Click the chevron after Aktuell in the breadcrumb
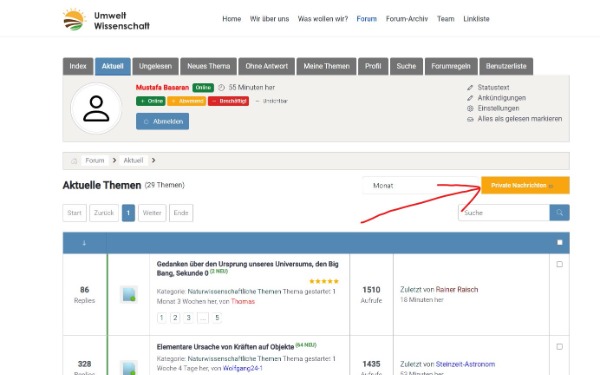 (x=153, y=160)
